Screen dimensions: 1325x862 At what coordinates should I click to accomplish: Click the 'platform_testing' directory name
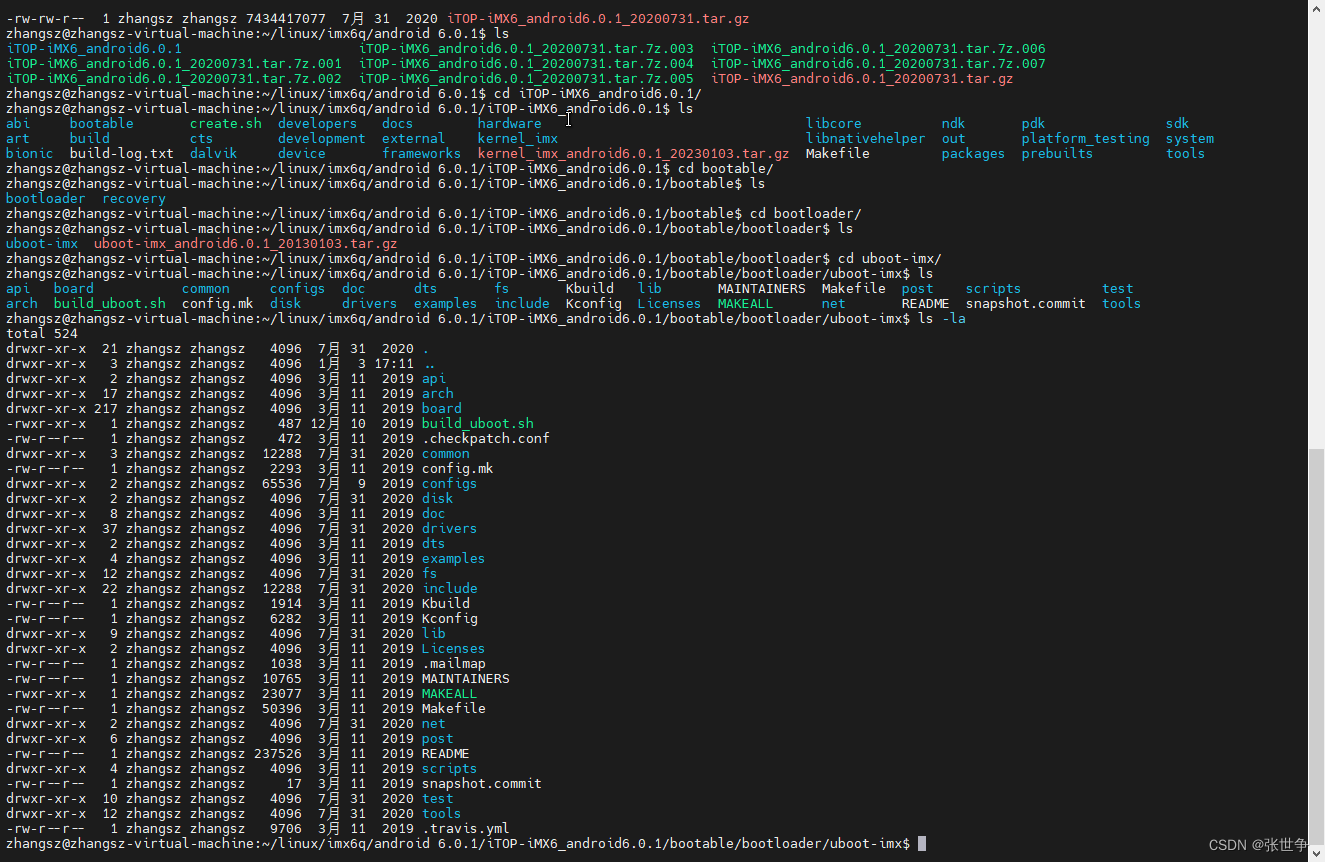(1086, 139)
